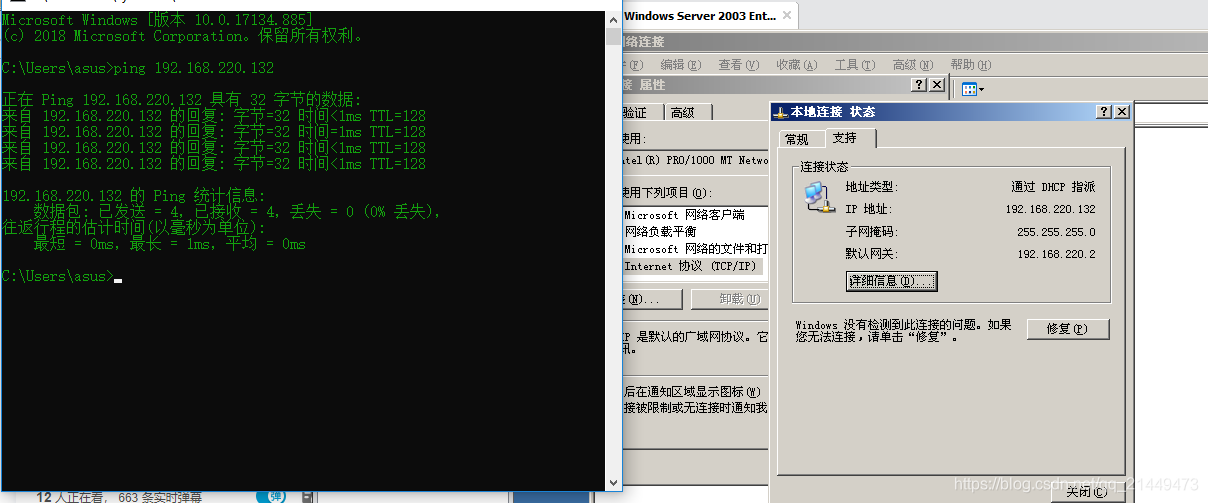Click the 12 人正在看 viewer count text
The width and height of the screenshot is (1208, 503).
click(72, 497)
